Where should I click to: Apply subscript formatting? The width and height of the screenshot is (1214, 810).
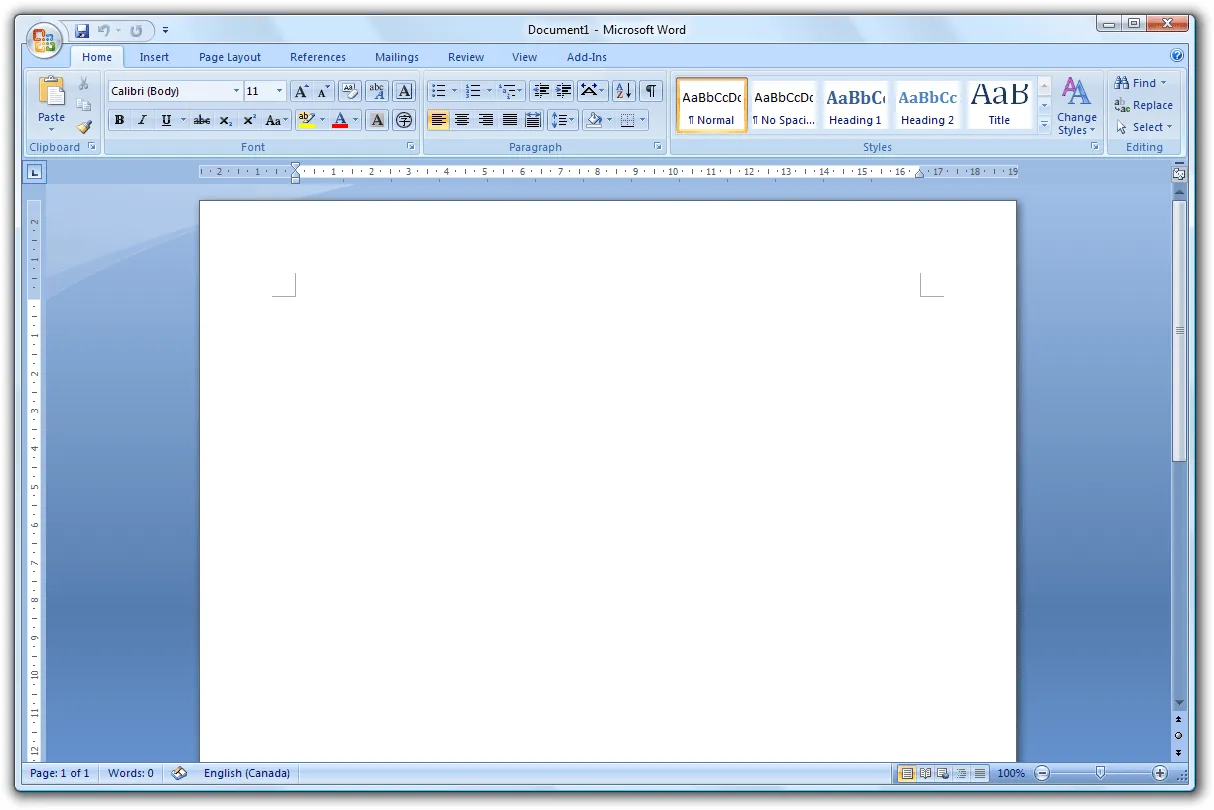tap(224, 120)
